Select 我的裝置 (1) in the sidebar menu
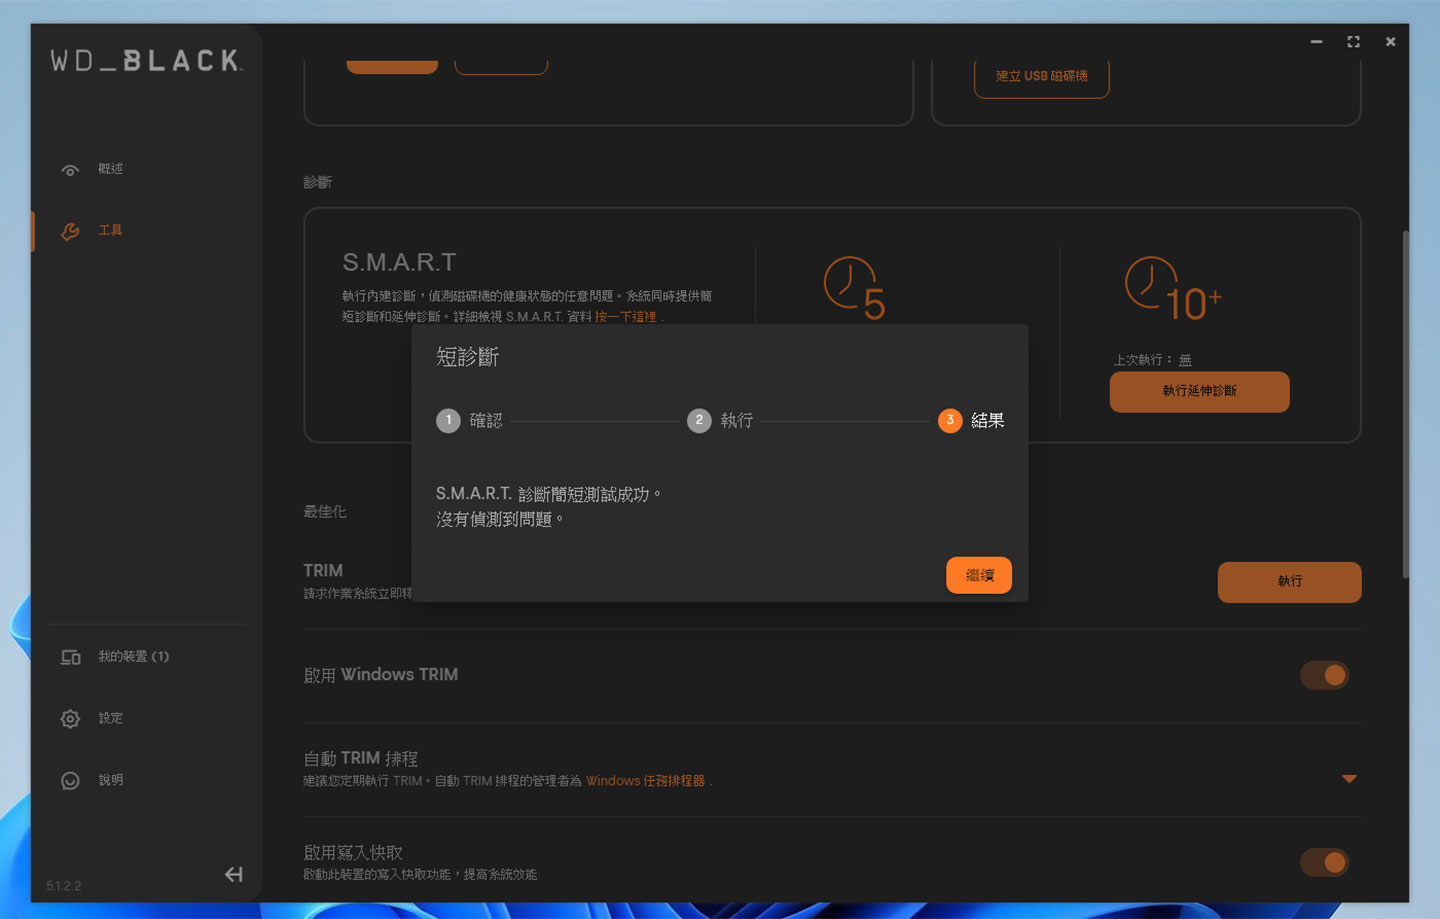The image size is (1440, 919). [x=135, y=657]
